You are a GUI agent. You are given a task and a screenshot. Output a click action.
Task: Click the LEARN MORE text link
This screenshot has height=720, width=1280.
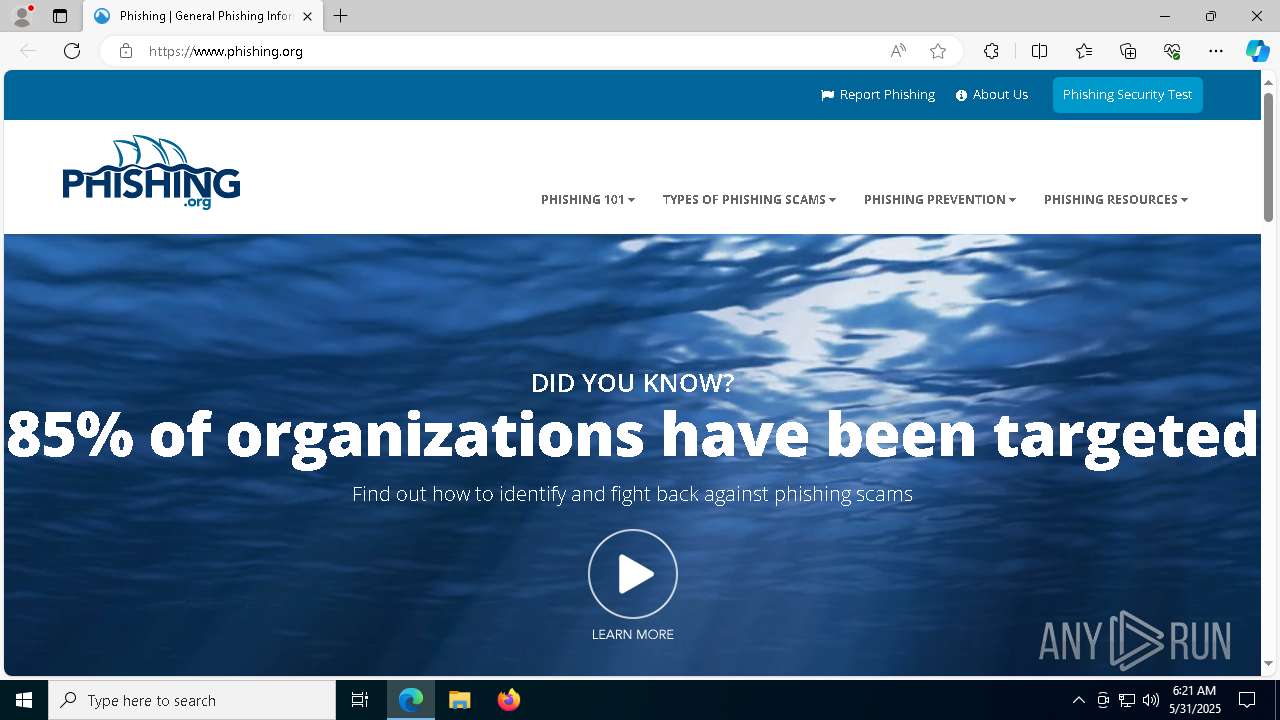633,634
